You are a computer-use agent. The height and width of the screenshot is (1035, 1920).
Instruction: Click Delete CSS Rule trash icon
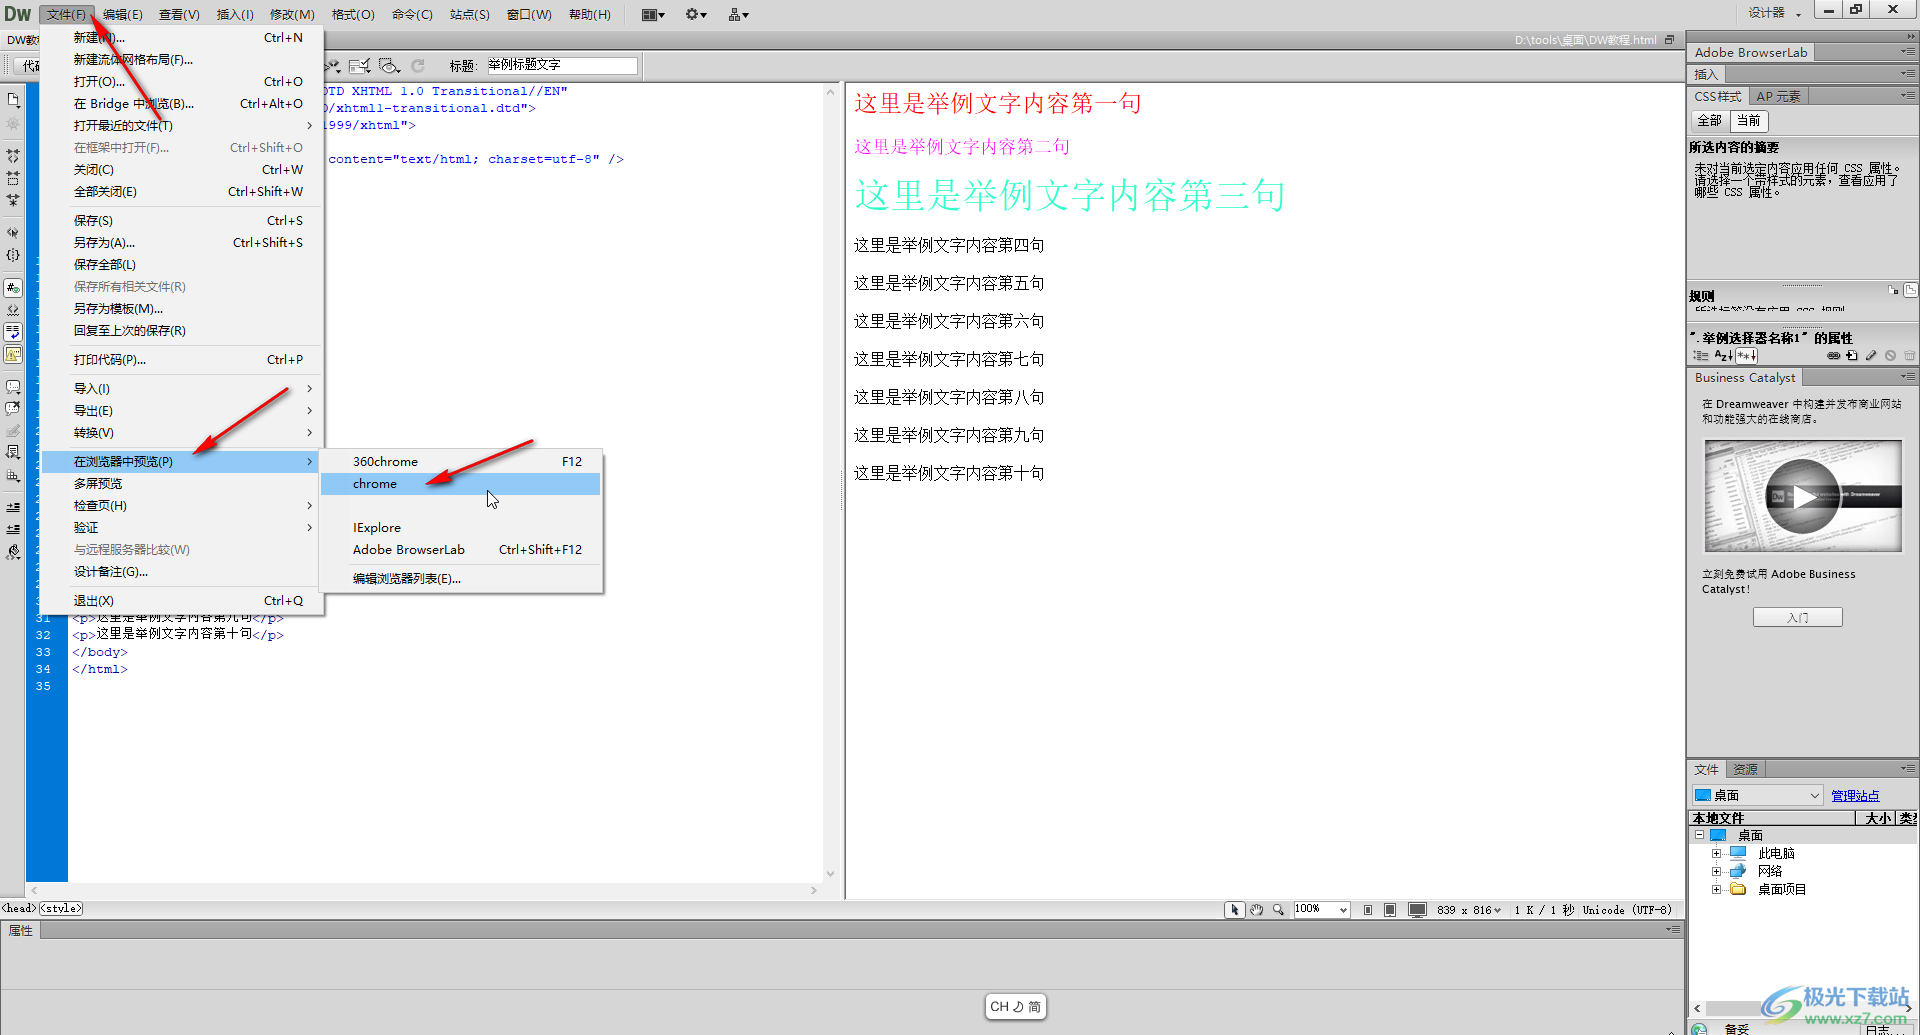(1909, 356)
